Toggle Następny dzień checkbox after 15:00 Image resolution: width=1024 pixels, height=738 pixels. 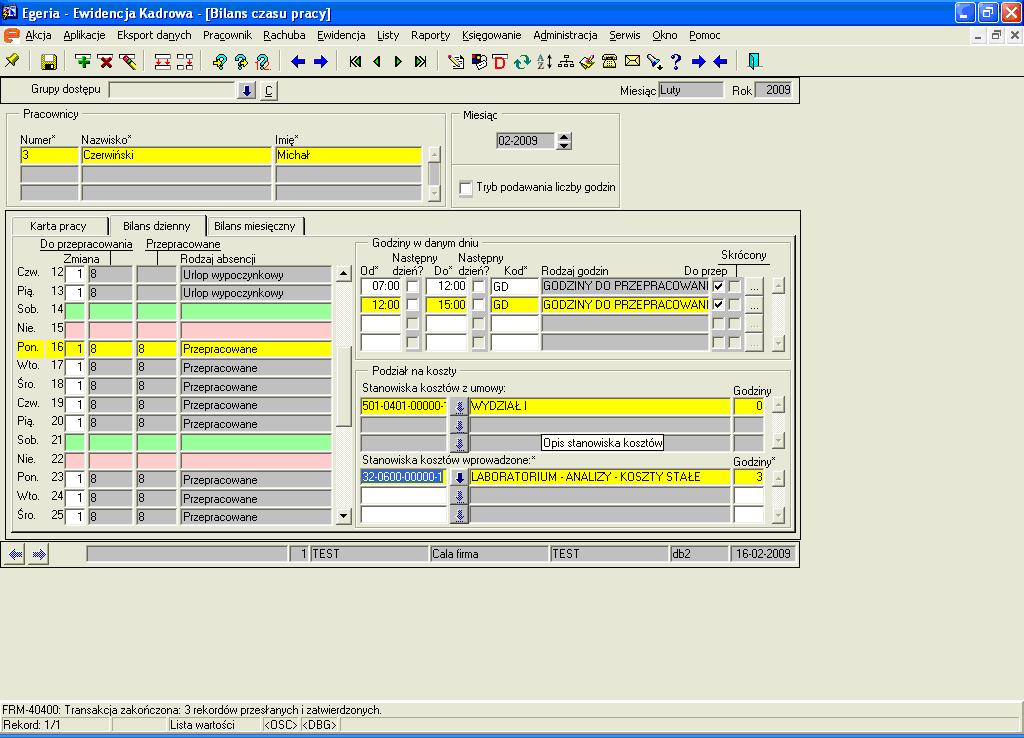(x=479, y=304)
